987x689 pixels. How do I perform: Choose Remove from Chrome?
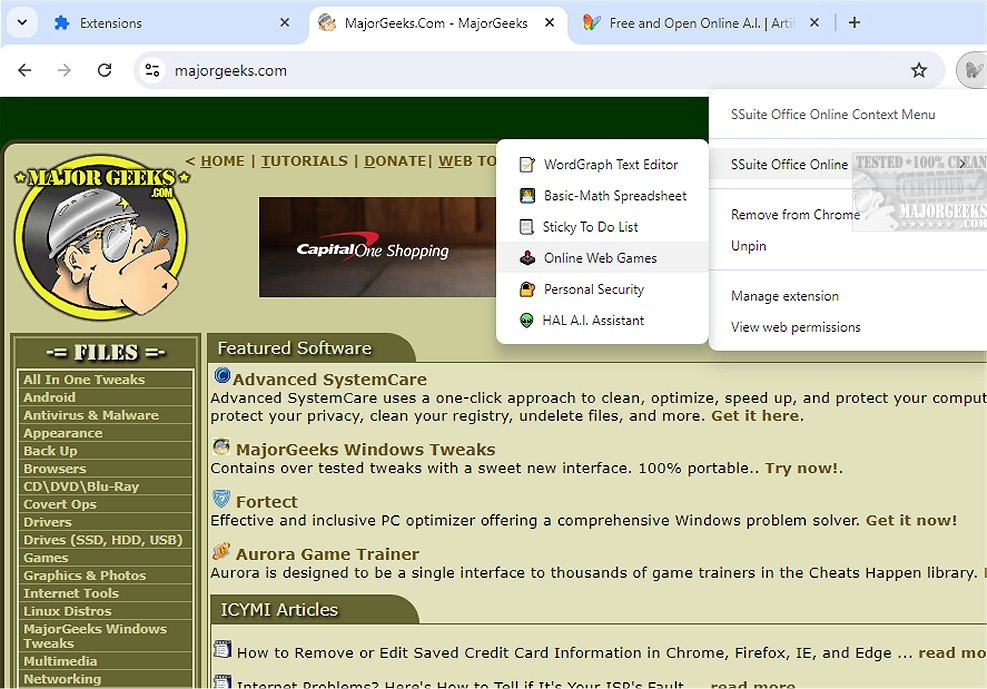[x=848, y=215]
